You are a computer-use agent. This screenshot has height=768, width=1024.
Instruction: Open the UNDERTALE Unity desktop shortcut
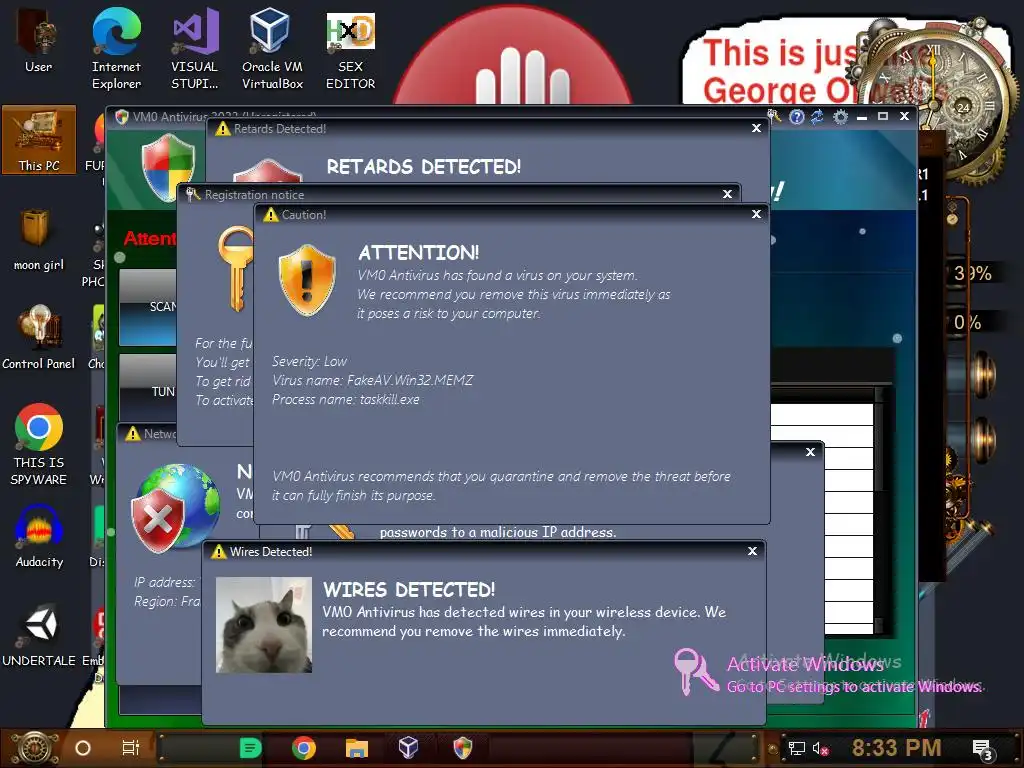(x=39, y=635)
